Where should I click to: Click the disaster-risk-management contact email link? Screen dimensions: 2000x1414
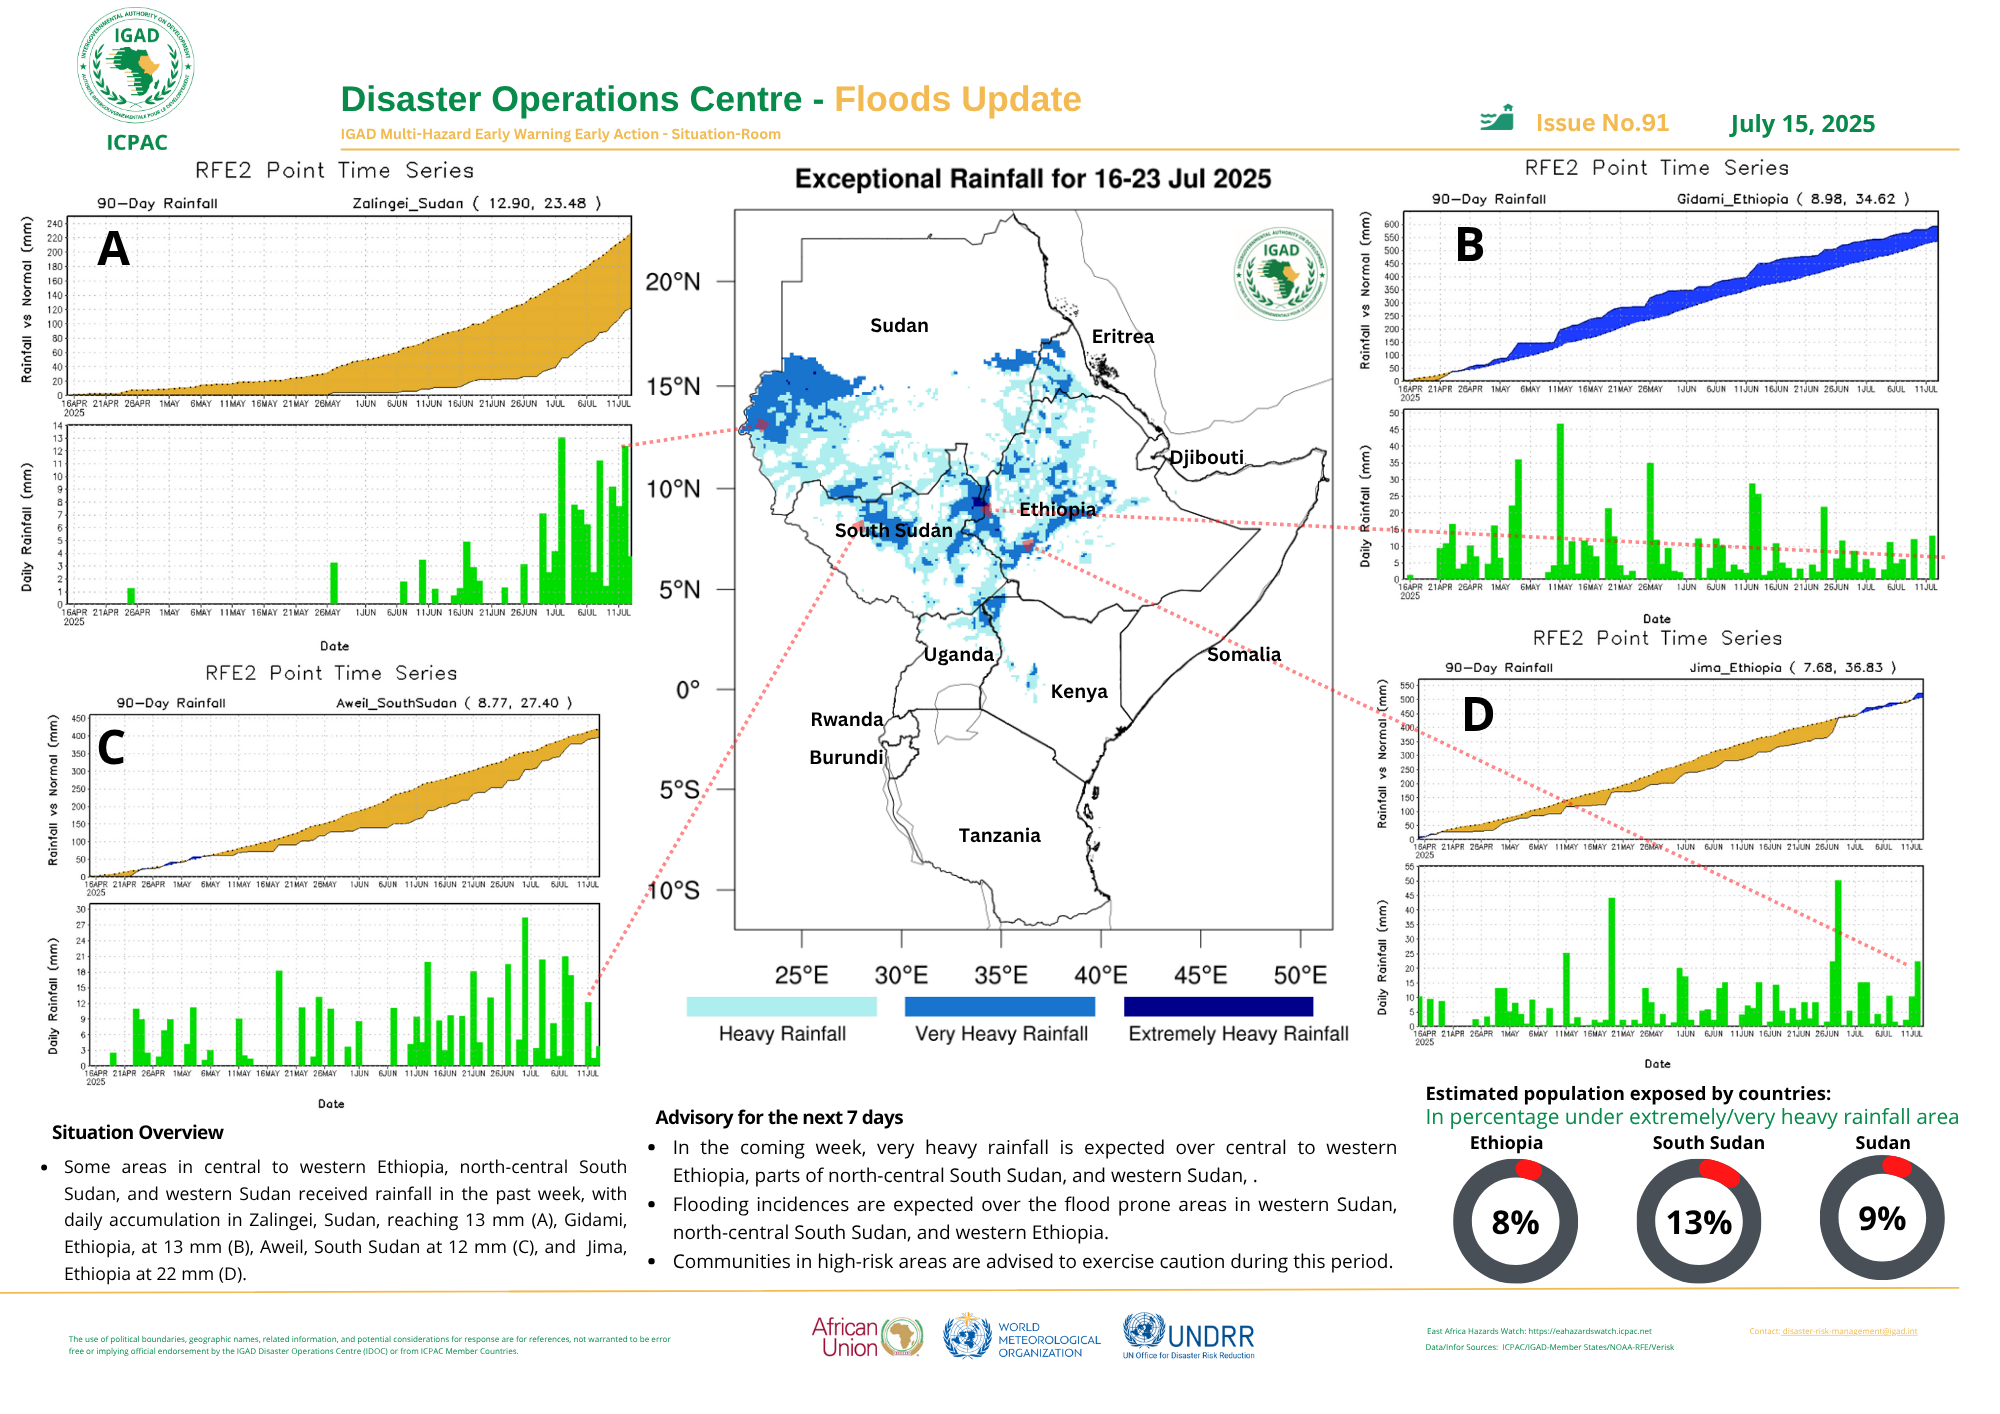[x=1849, y=1331]
